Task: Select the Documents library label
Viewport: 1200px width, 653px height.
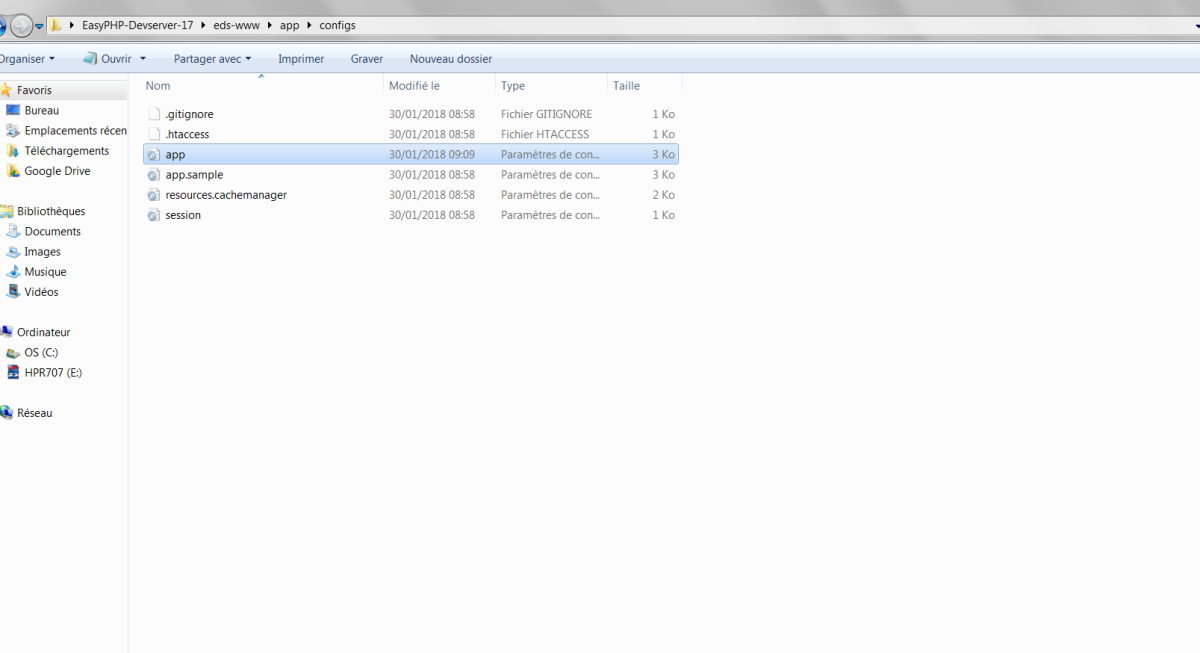Action: click(53, 231)
